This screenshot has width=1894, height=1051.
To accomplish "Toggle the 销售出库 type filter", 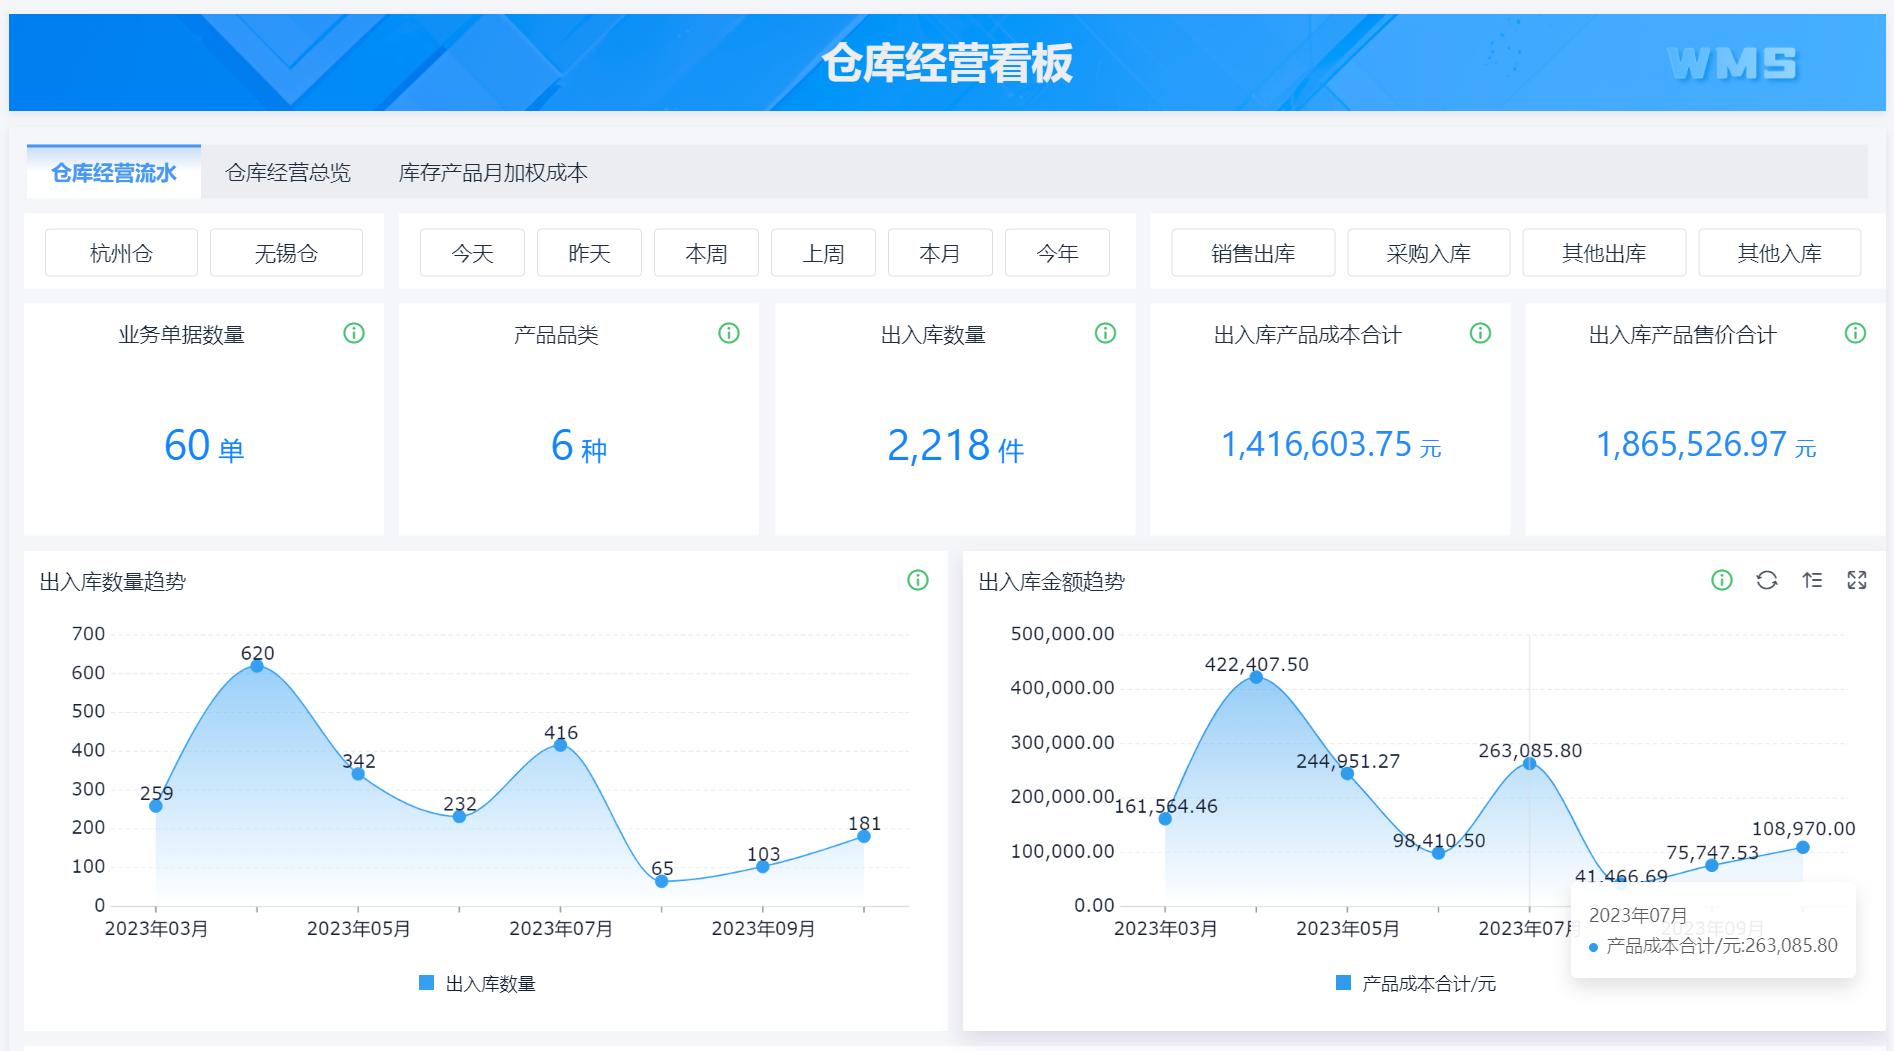I will [x=1252, y=253].
